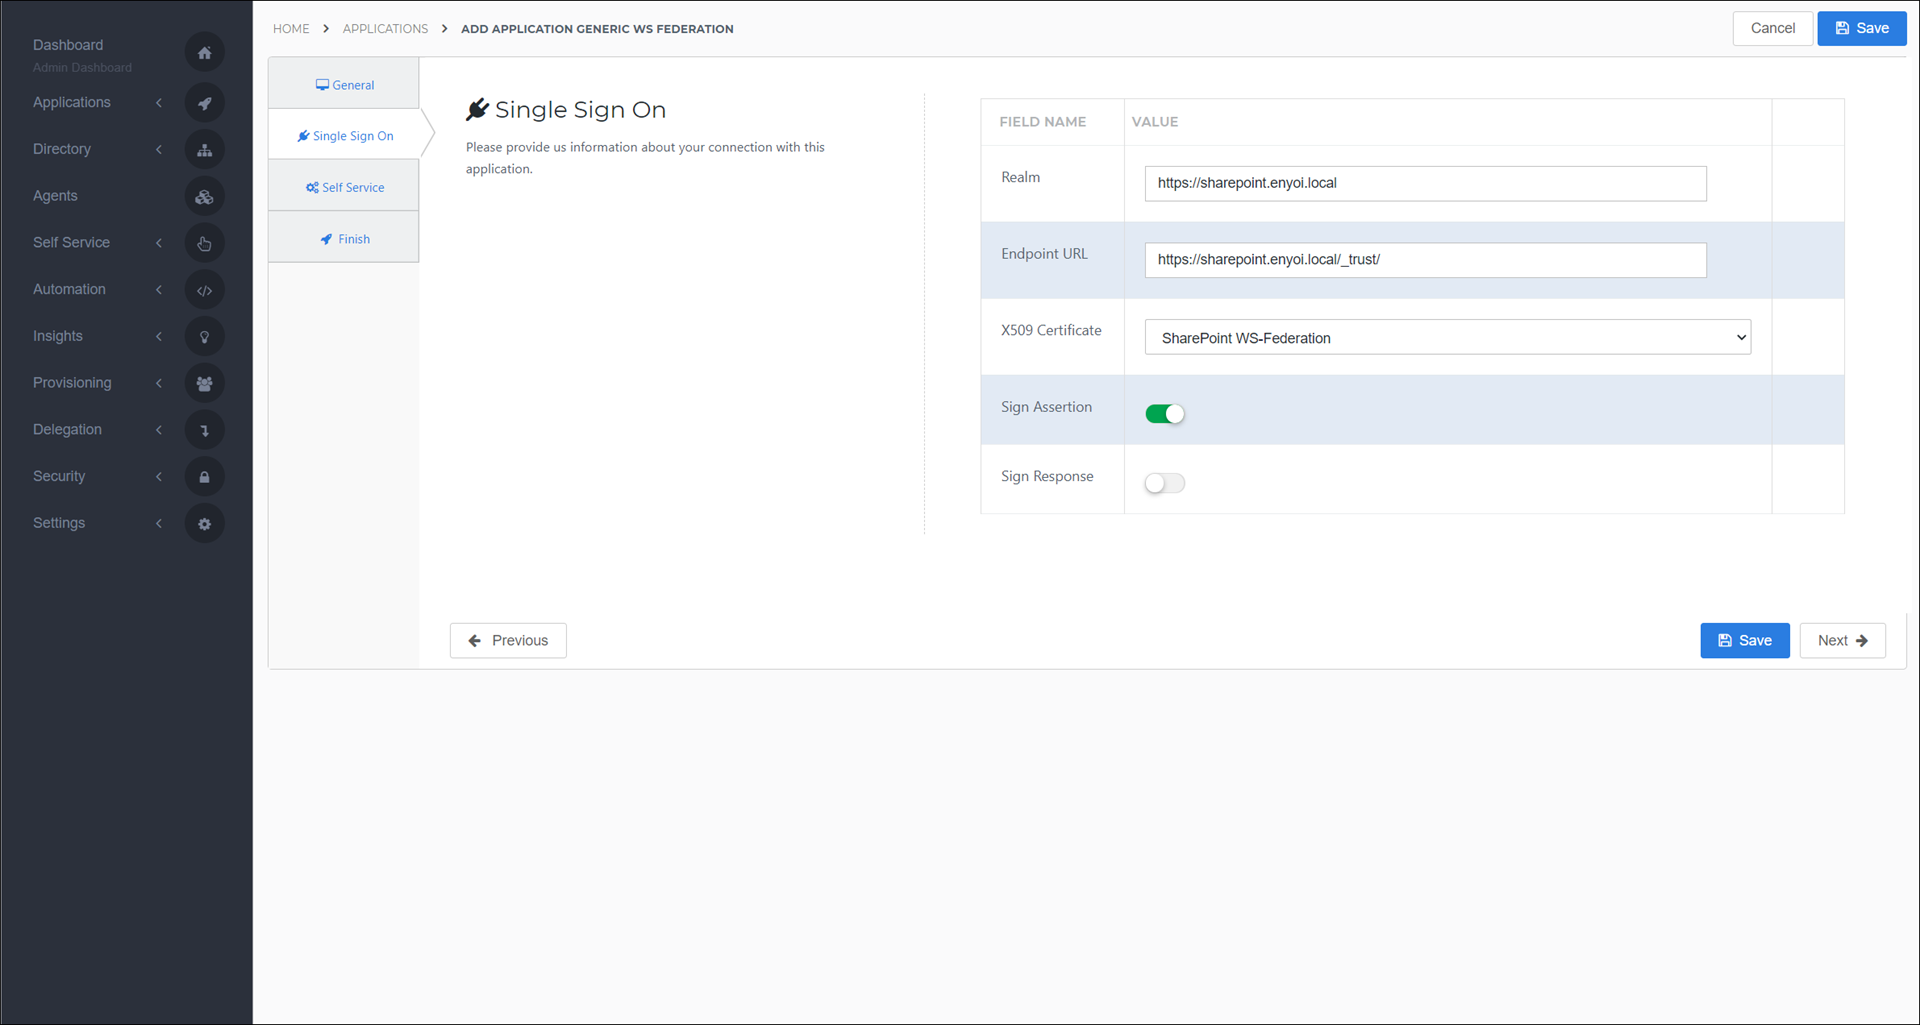1920x1025 pixels.
Task: Expand the Settings sidebar chevron
Action: (x=159, y=523)
